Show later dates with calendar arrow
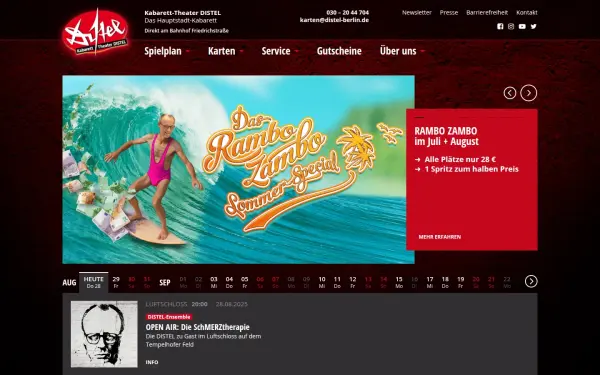The width and height of the screenshot is (600, 375). tap(531, 282)
